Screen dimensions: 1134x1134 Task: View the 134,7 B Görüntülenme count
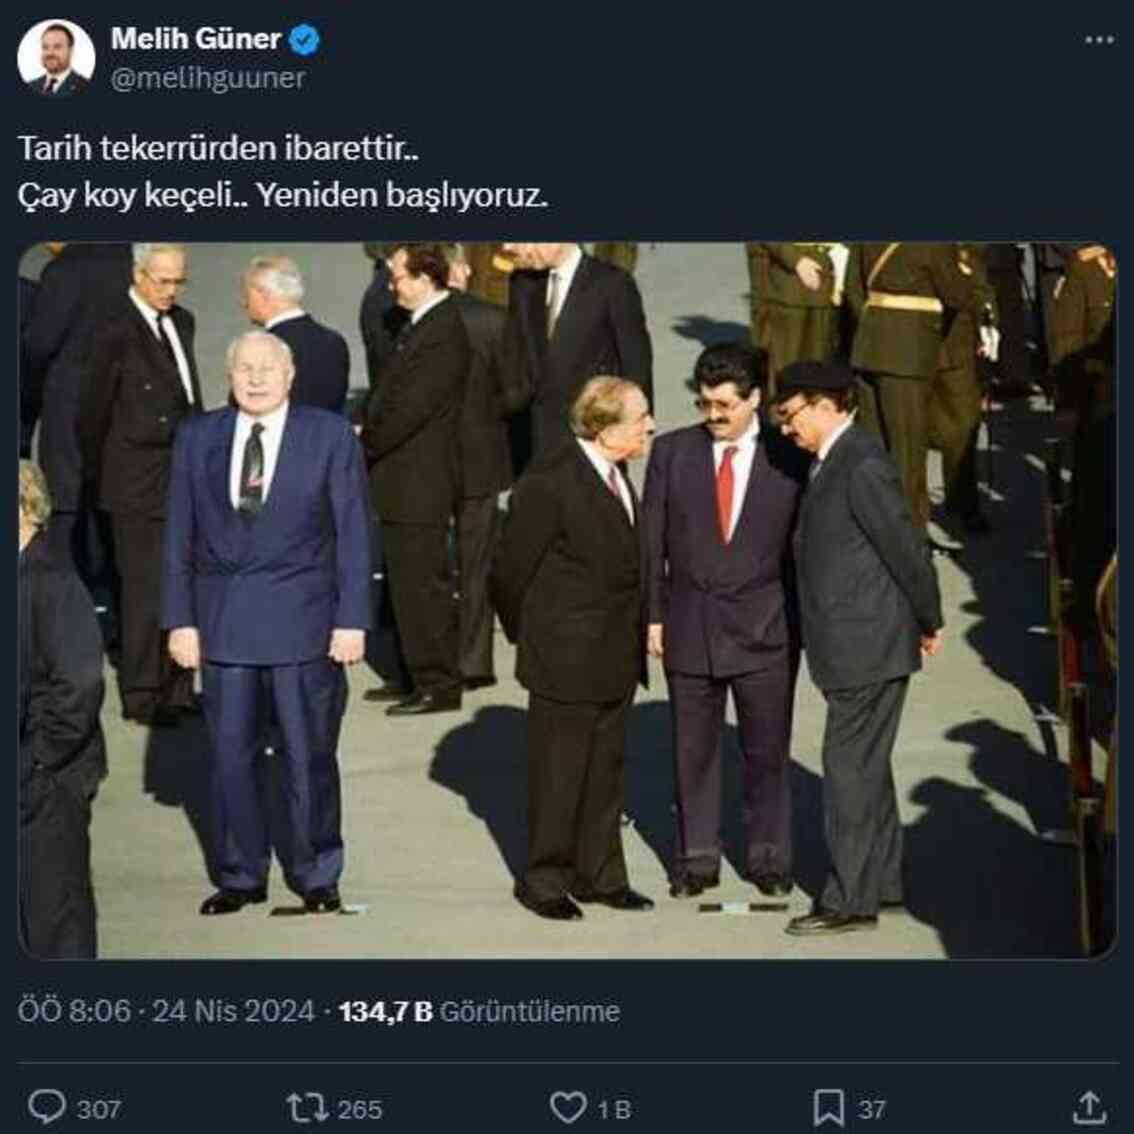[x=479, y=1012]
